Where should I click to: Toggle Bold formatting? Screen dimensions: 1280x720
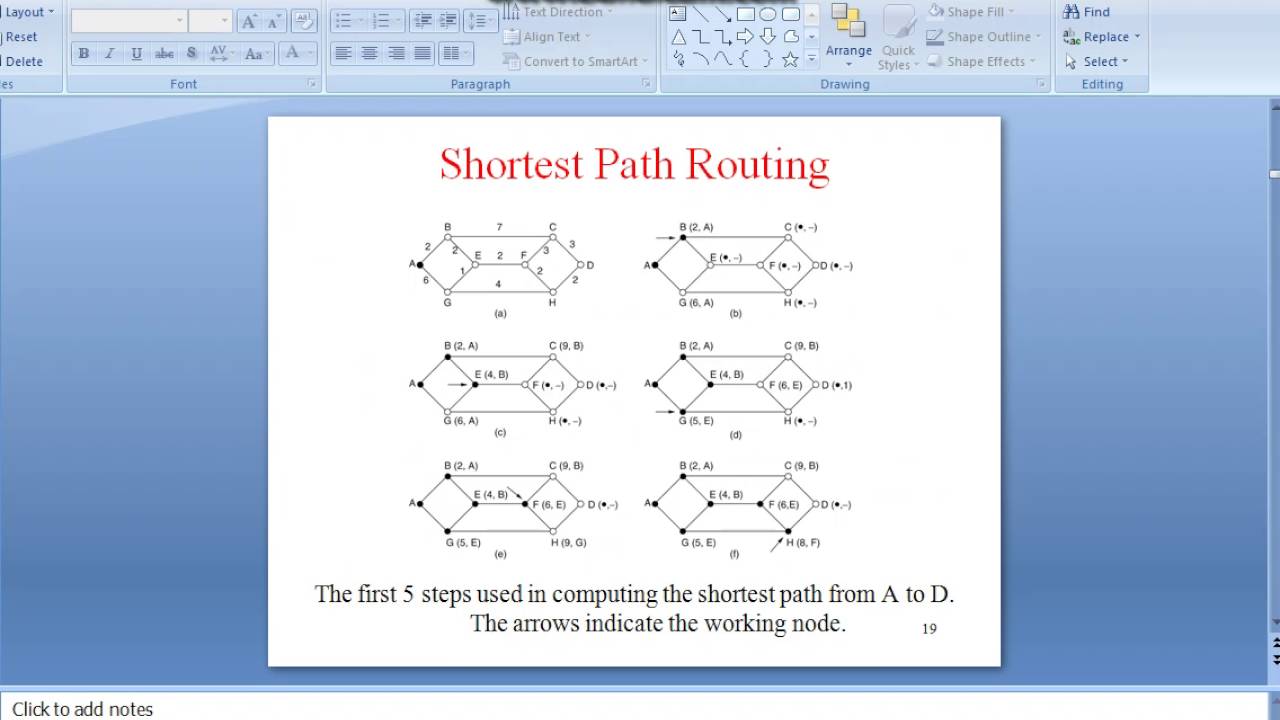(84, 54)
